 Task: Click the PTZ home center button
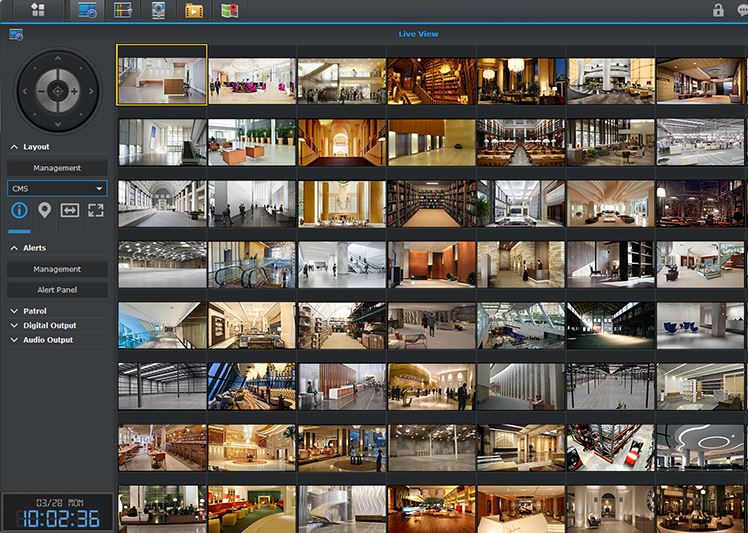[57, 90]
